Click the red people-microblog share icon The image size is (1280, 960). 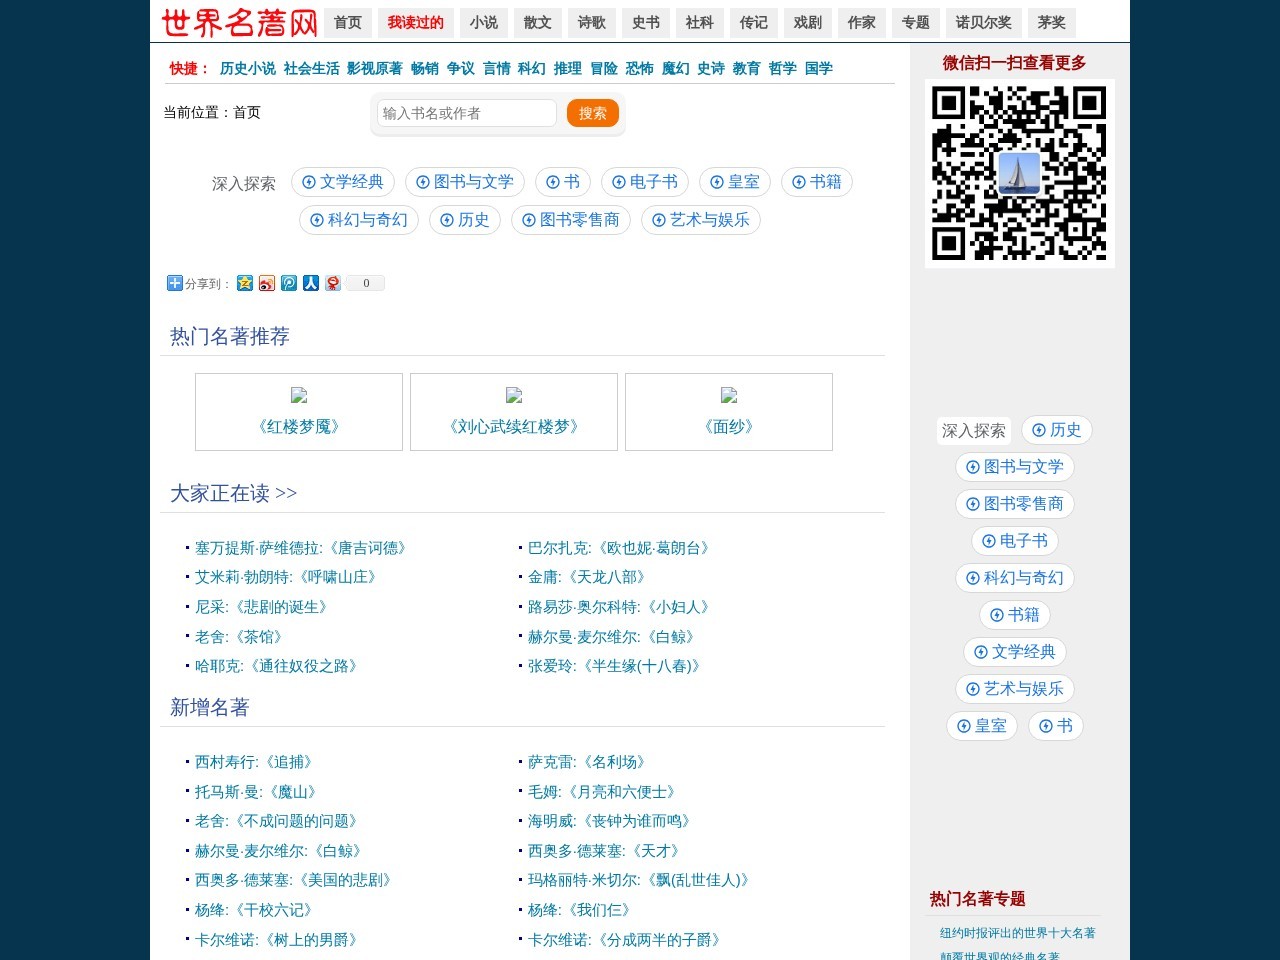(x=333, y=283)
